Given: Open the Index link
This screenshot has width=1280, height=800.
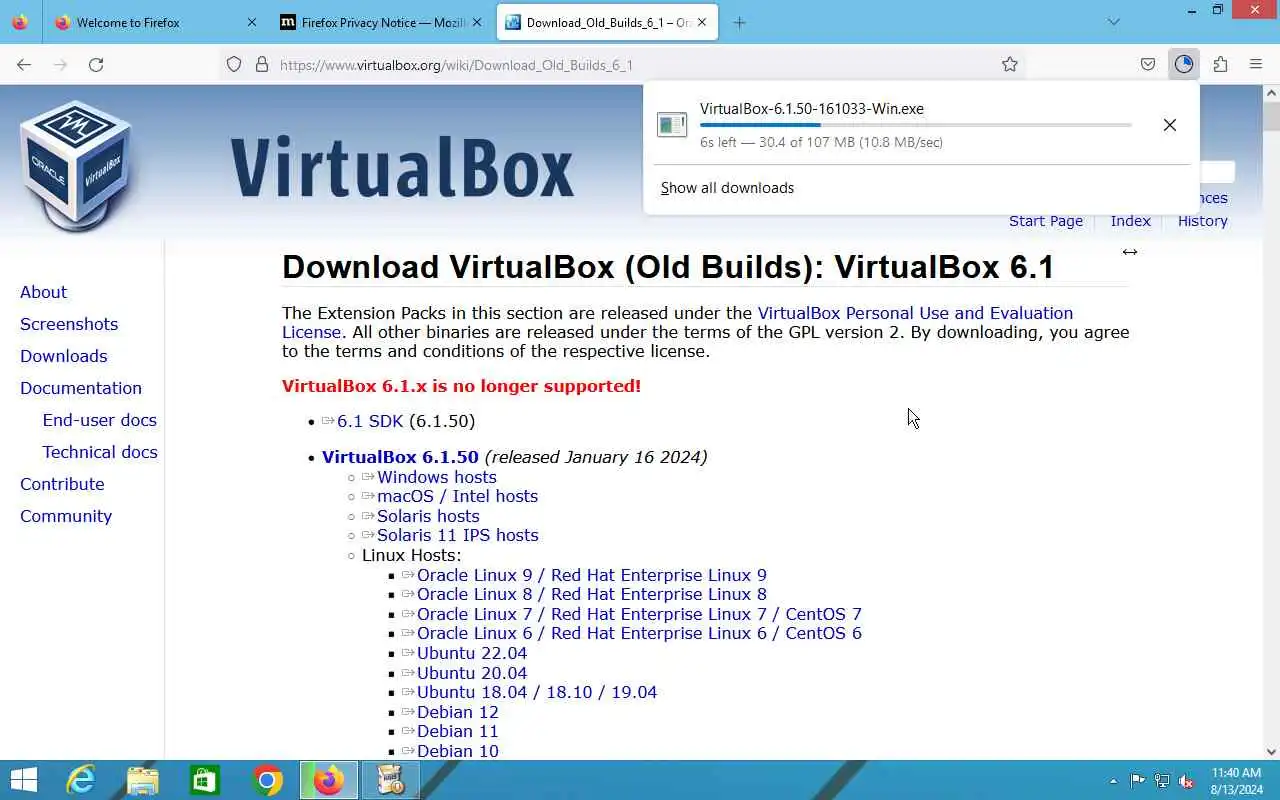Looking at the screenshot, I should [x=1130, y=221].
